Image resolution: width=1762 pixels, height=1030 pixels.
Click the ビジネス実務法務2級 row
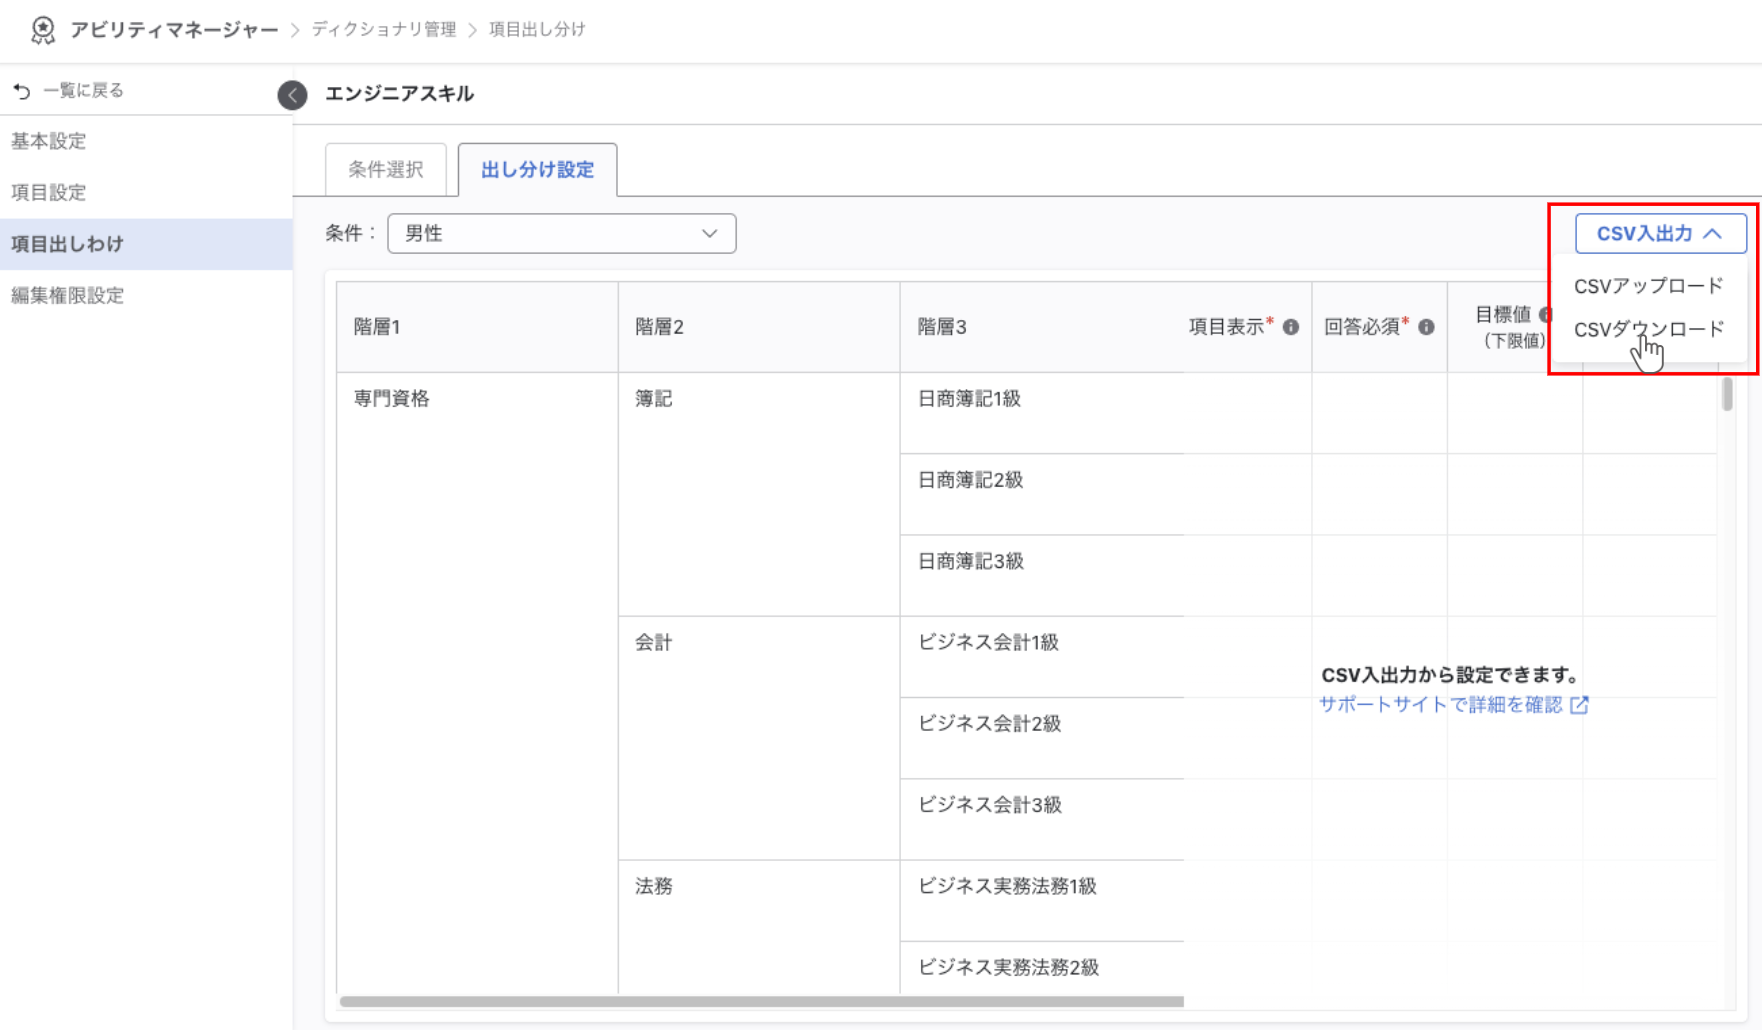pos(1042,968)
